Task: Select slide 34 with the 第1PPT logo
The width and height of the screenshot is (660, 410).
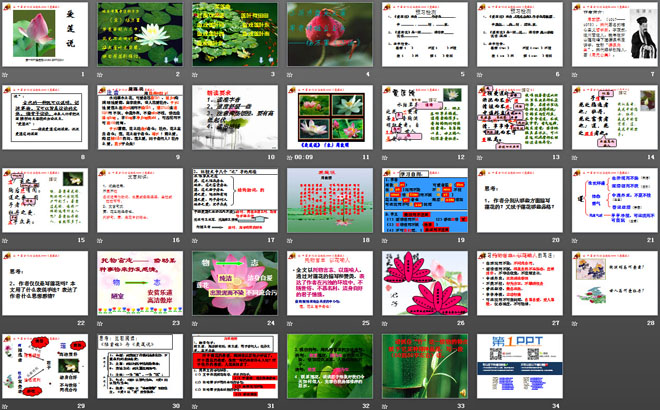Action: click(520, 366)
